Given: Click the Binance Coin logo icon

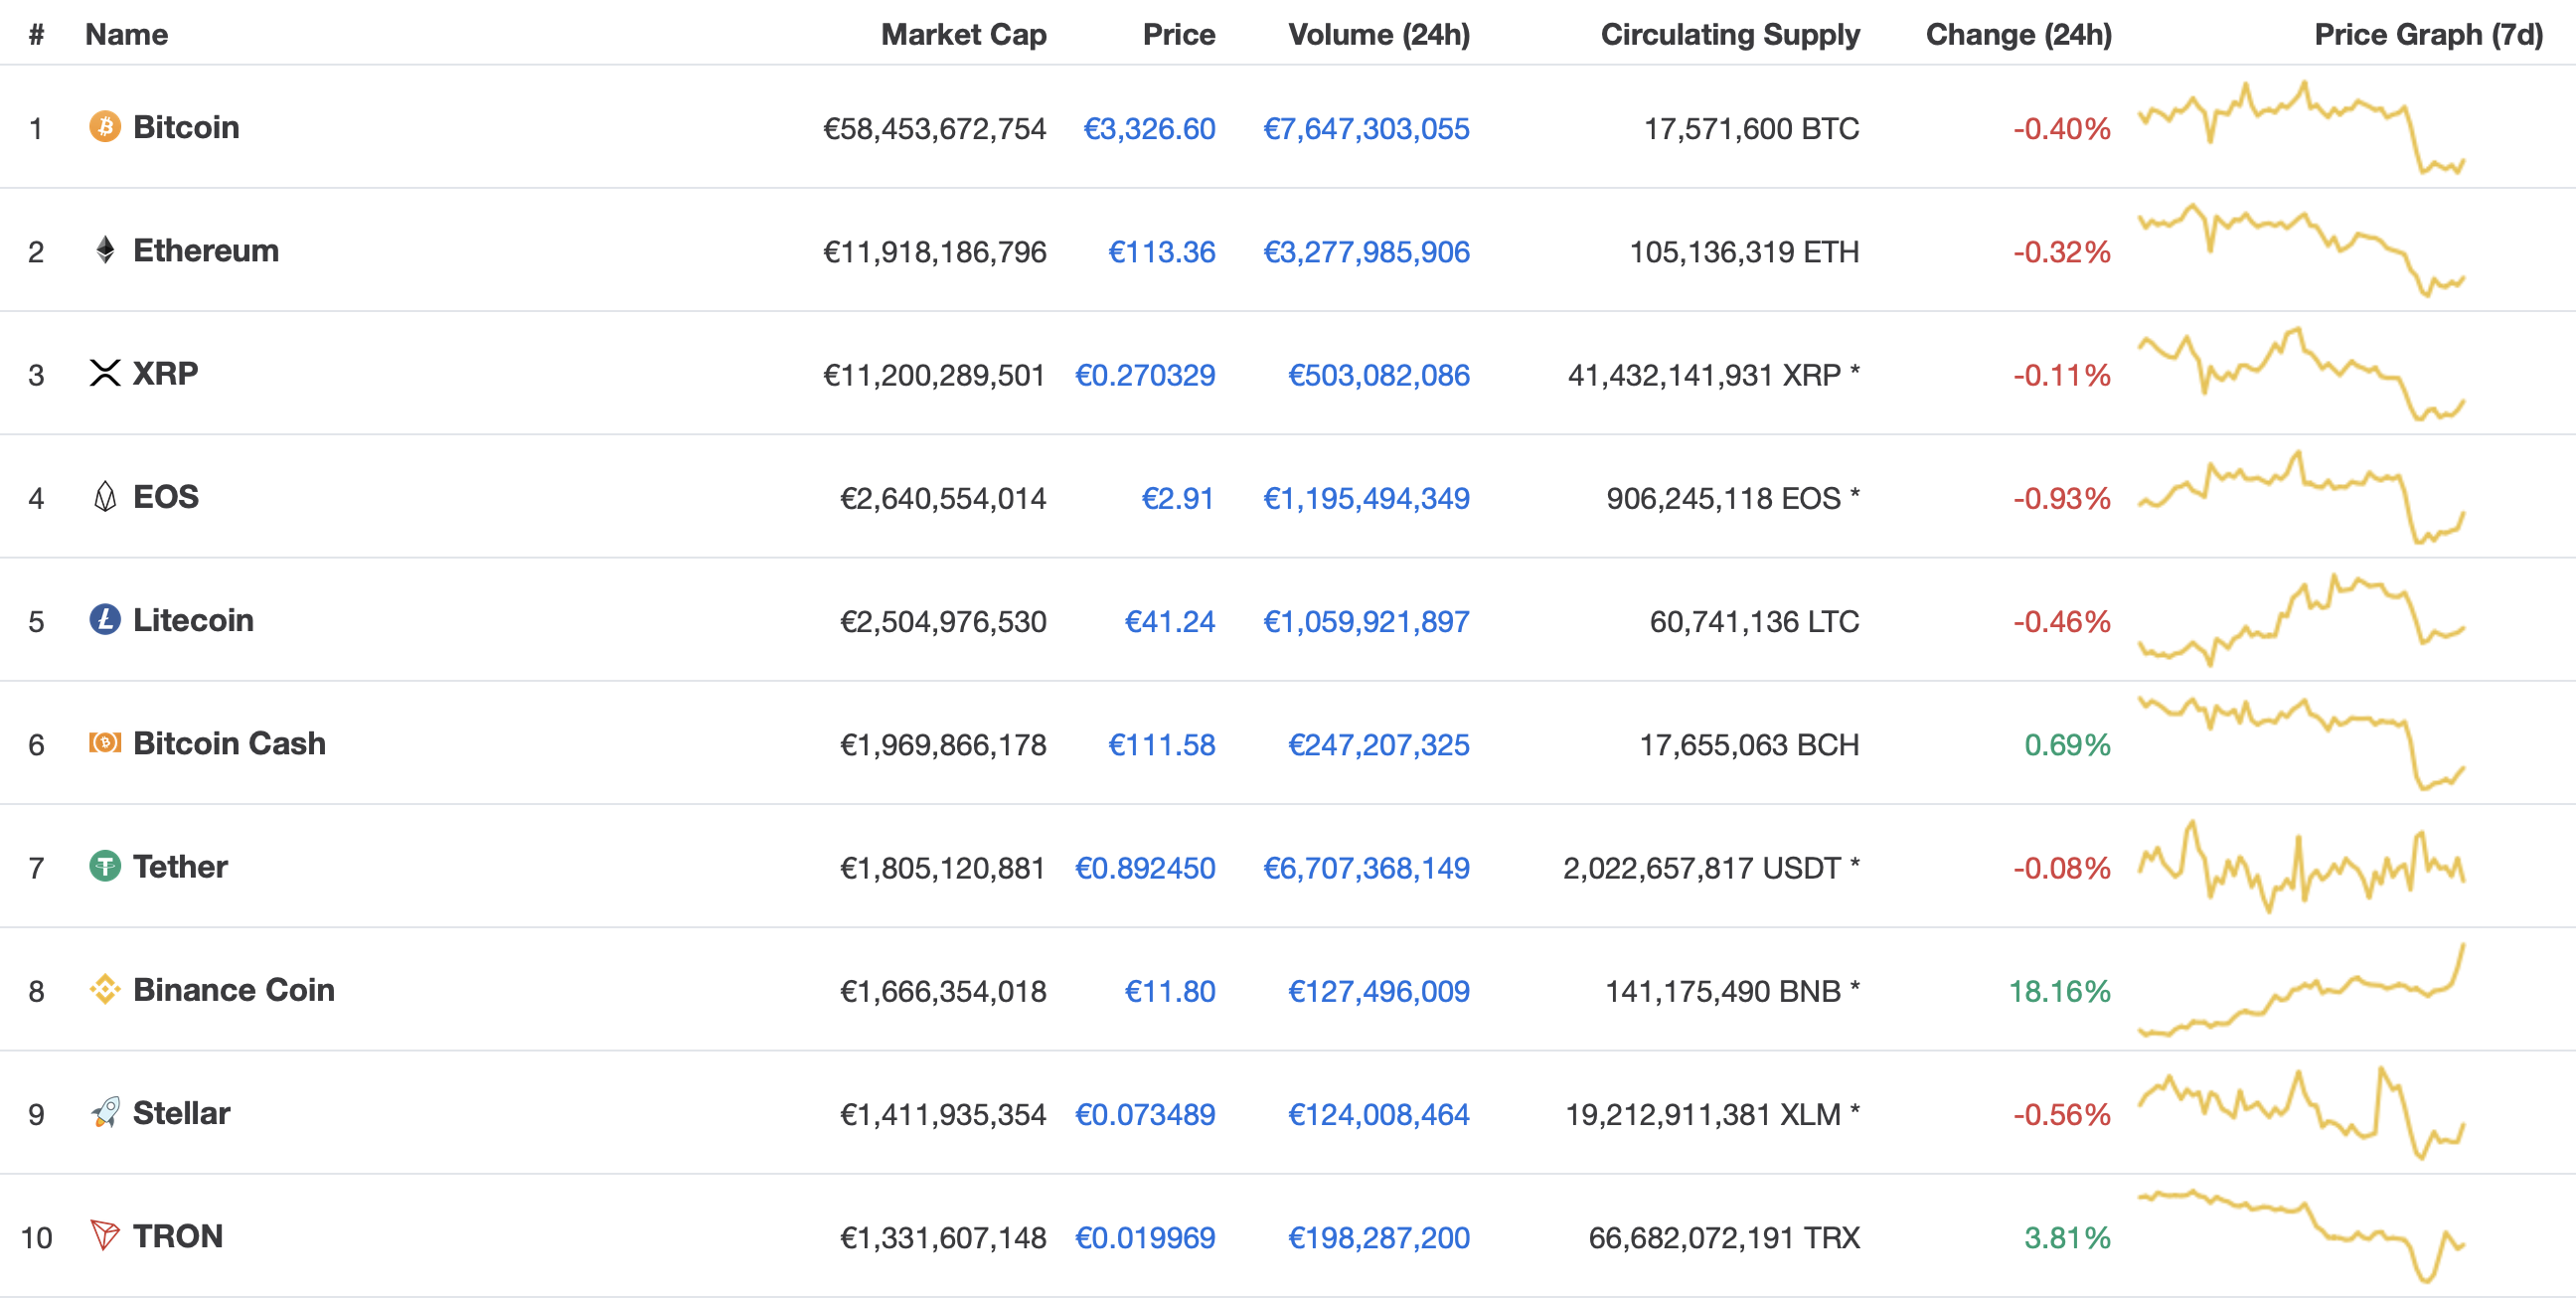Looking at the screenshot, I should coord(105,990).
